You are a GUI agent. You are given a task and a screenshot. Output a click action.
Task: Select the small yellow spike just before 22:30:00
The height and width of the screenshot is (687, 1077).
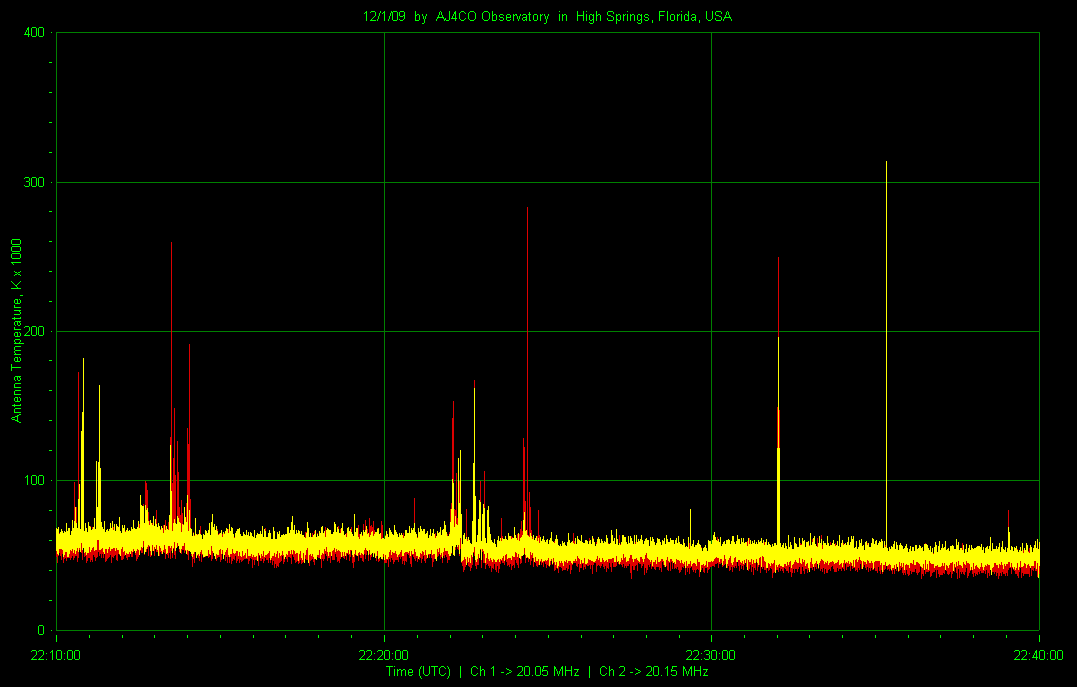click(x=690, y=520)
